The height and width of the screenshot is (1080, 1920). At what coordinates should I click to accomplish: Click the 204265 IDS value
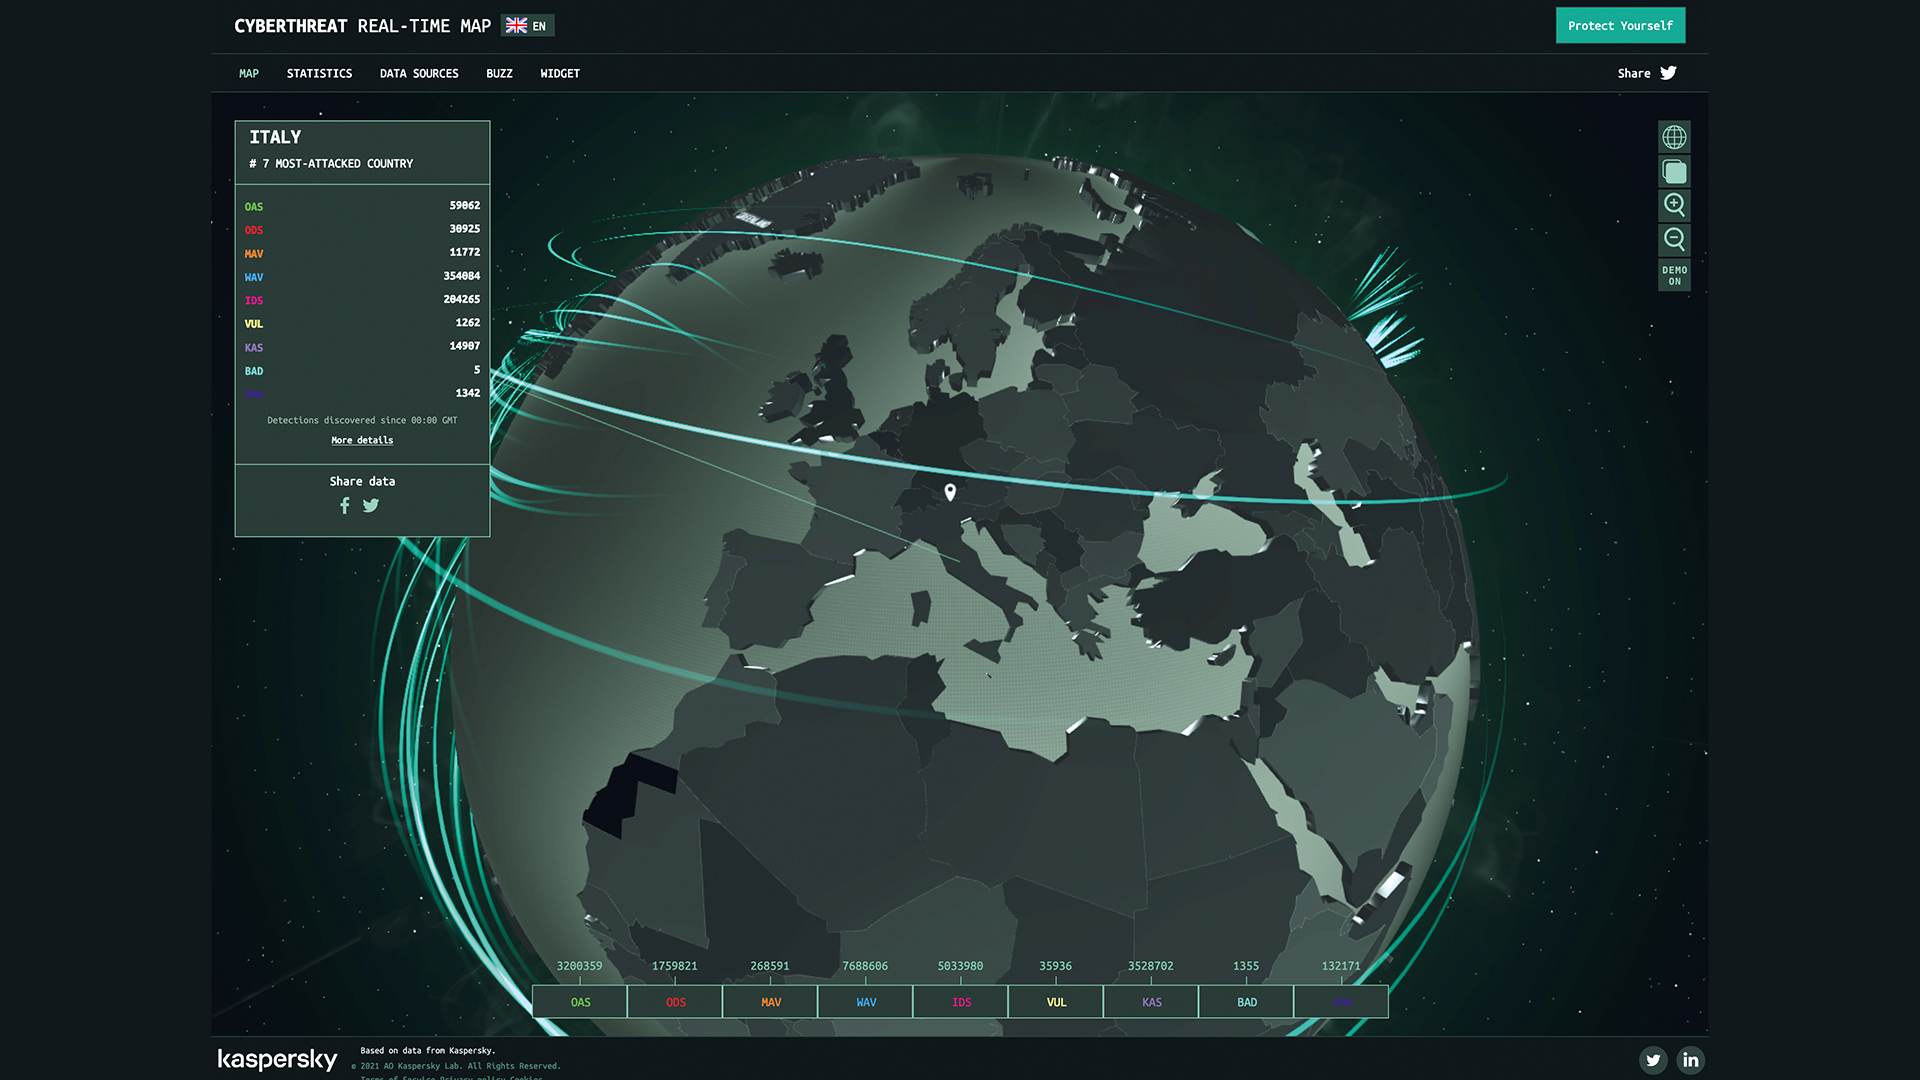click(462, 299)
